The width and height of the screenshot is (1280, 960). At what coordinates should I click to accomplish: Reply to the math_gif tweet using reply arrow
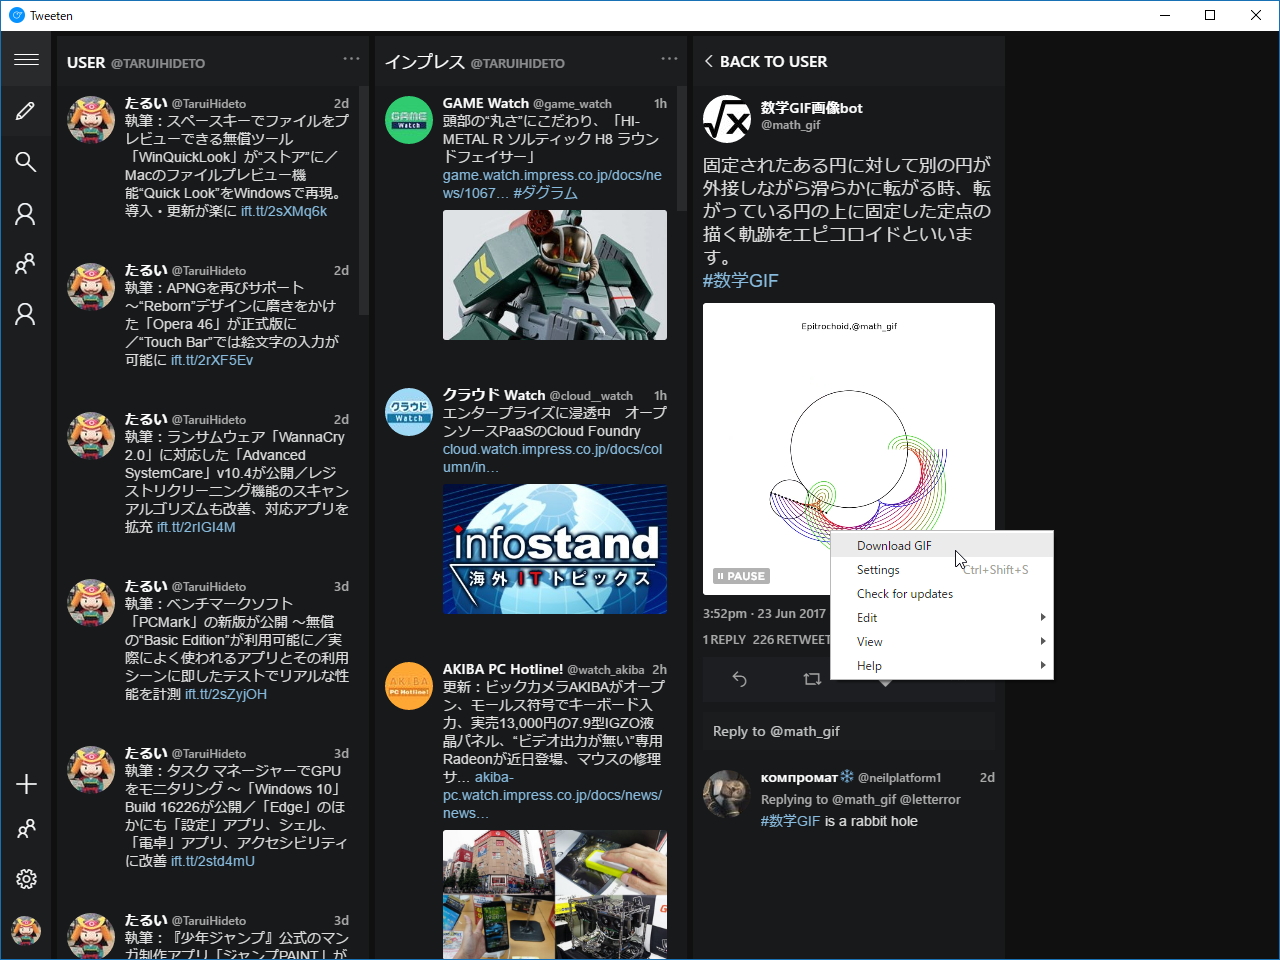pos(739,679)
